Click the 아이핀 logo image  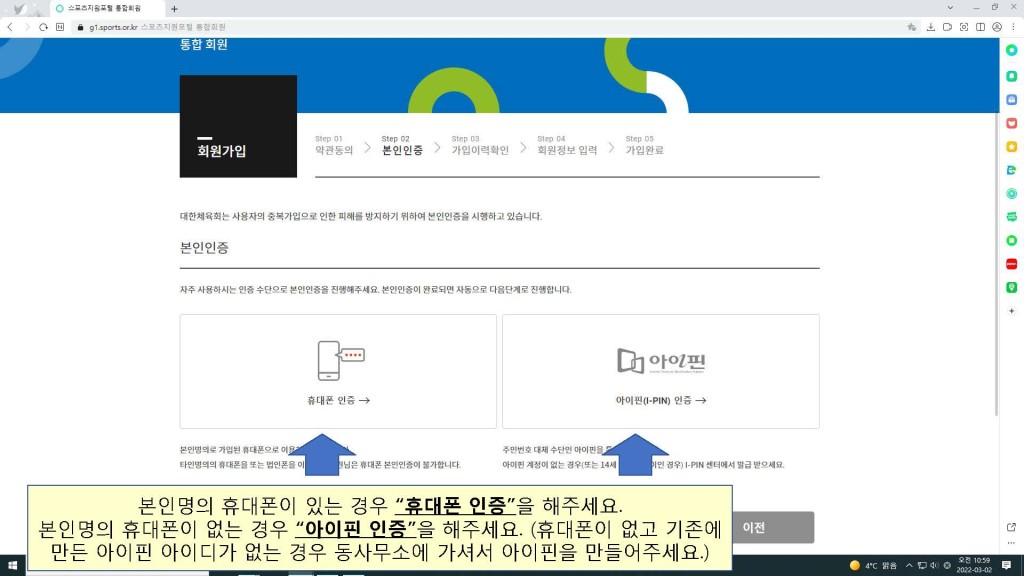tap(661, 360)
